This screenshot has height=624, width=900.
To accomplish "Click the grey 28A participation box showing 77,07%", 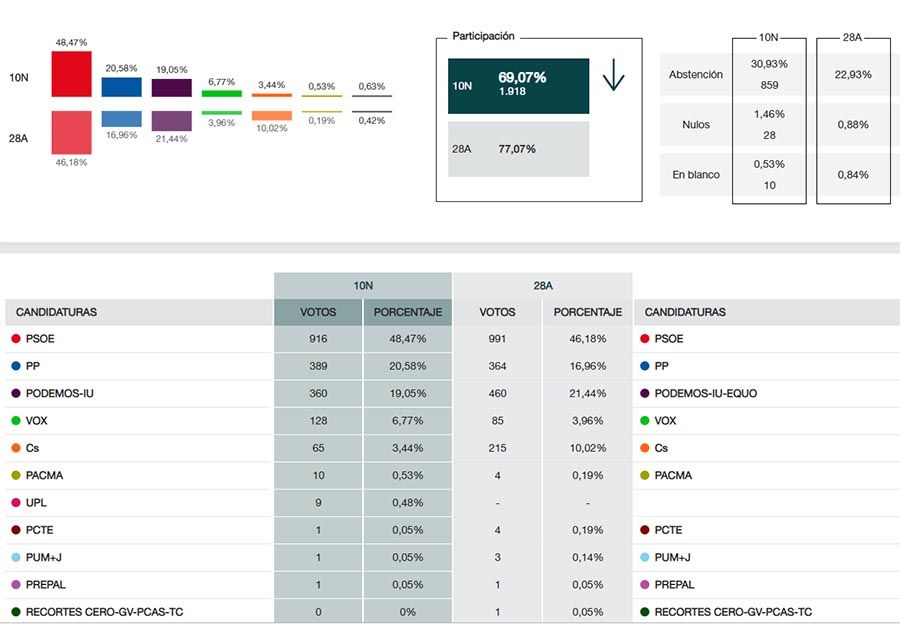I will (x=518, y=149).
